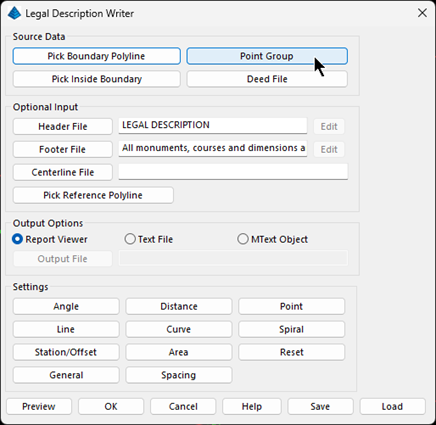The image size is (436, 425).
Task: Click Pick Reference Polyline button
Action: pyautogui.click(x=93, y=195)
